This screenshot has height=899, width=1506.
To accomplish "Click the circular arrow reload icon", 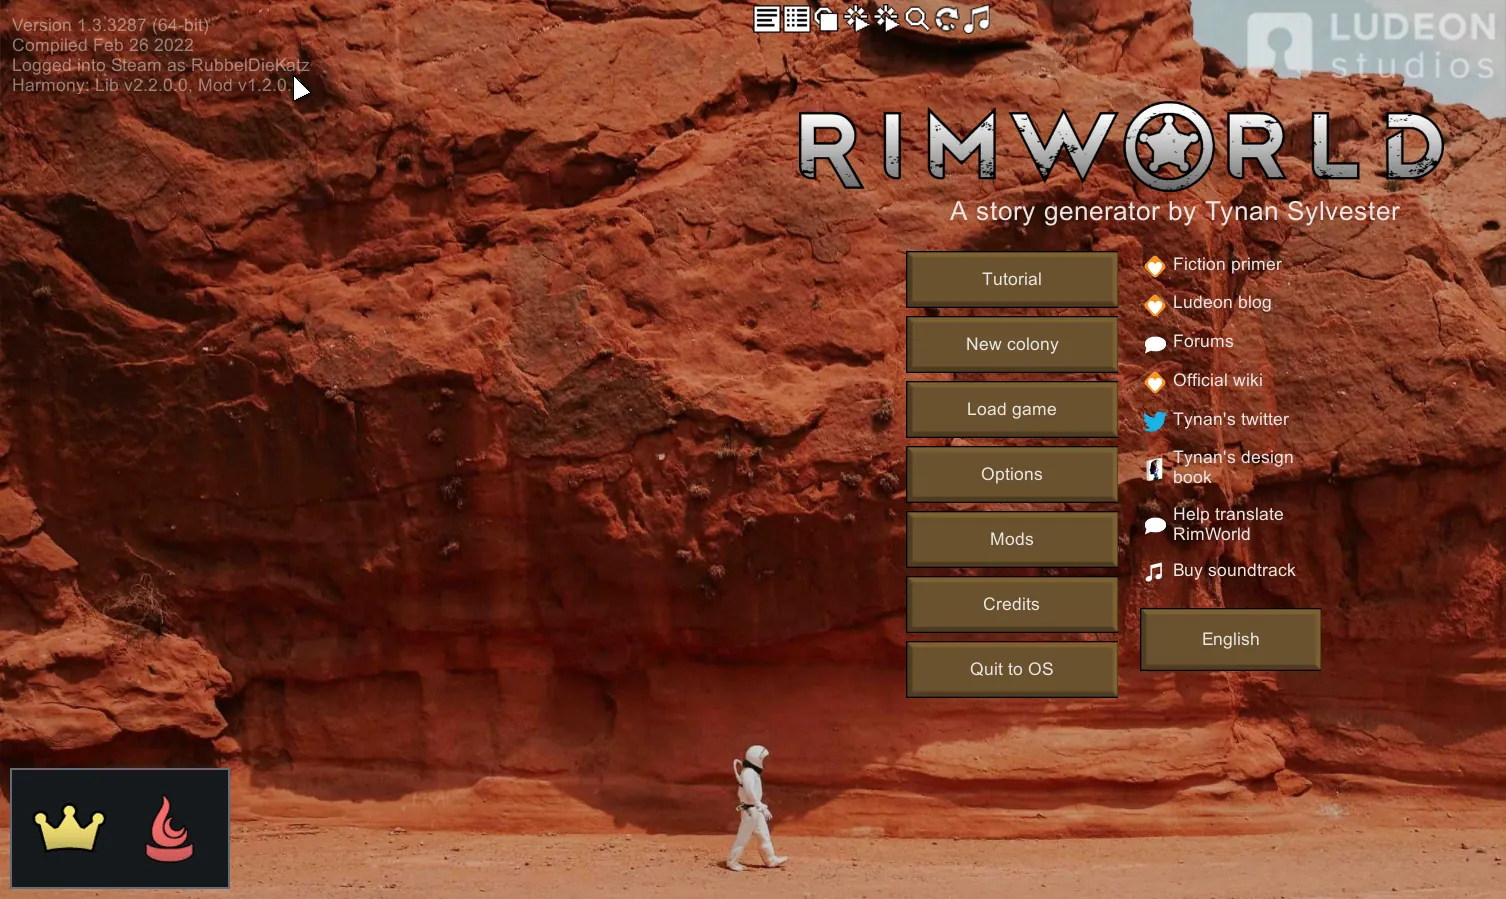I will click(946, 19).
